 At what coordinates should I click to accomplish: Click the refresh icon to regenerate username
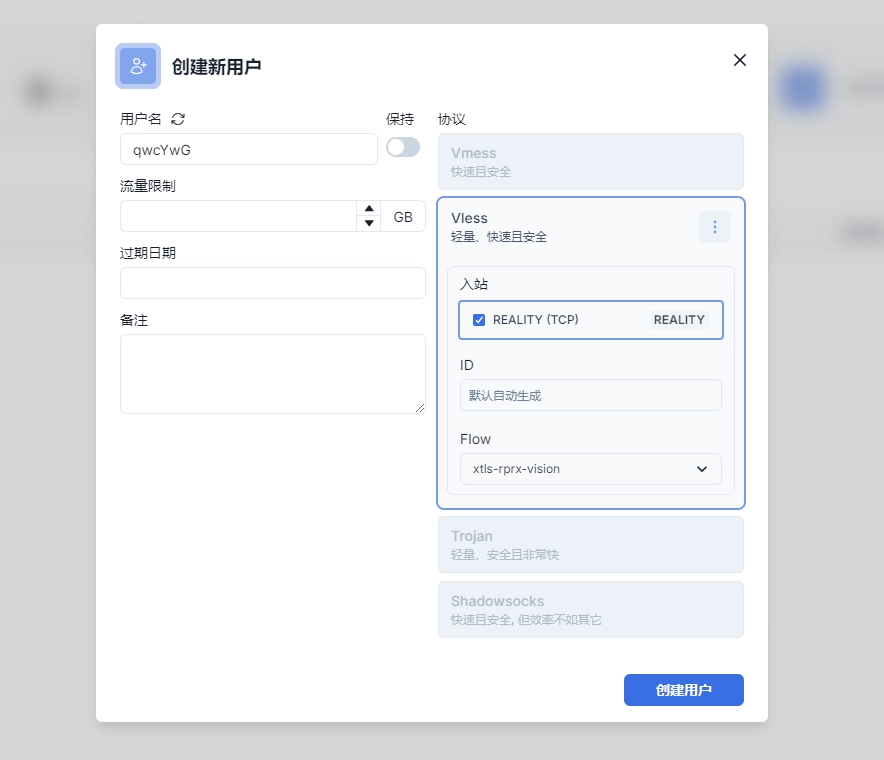[178, 119]
